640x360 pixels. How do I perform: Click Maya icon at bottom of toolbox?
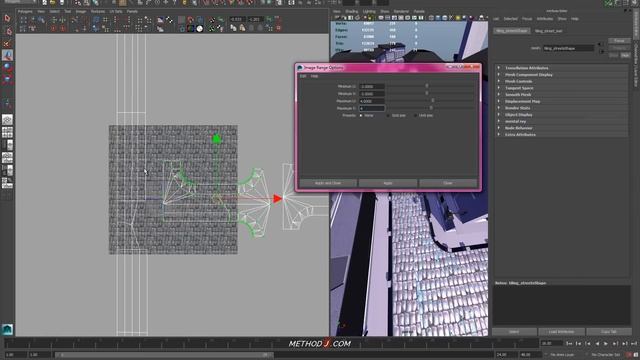click(x=7, y=329)
